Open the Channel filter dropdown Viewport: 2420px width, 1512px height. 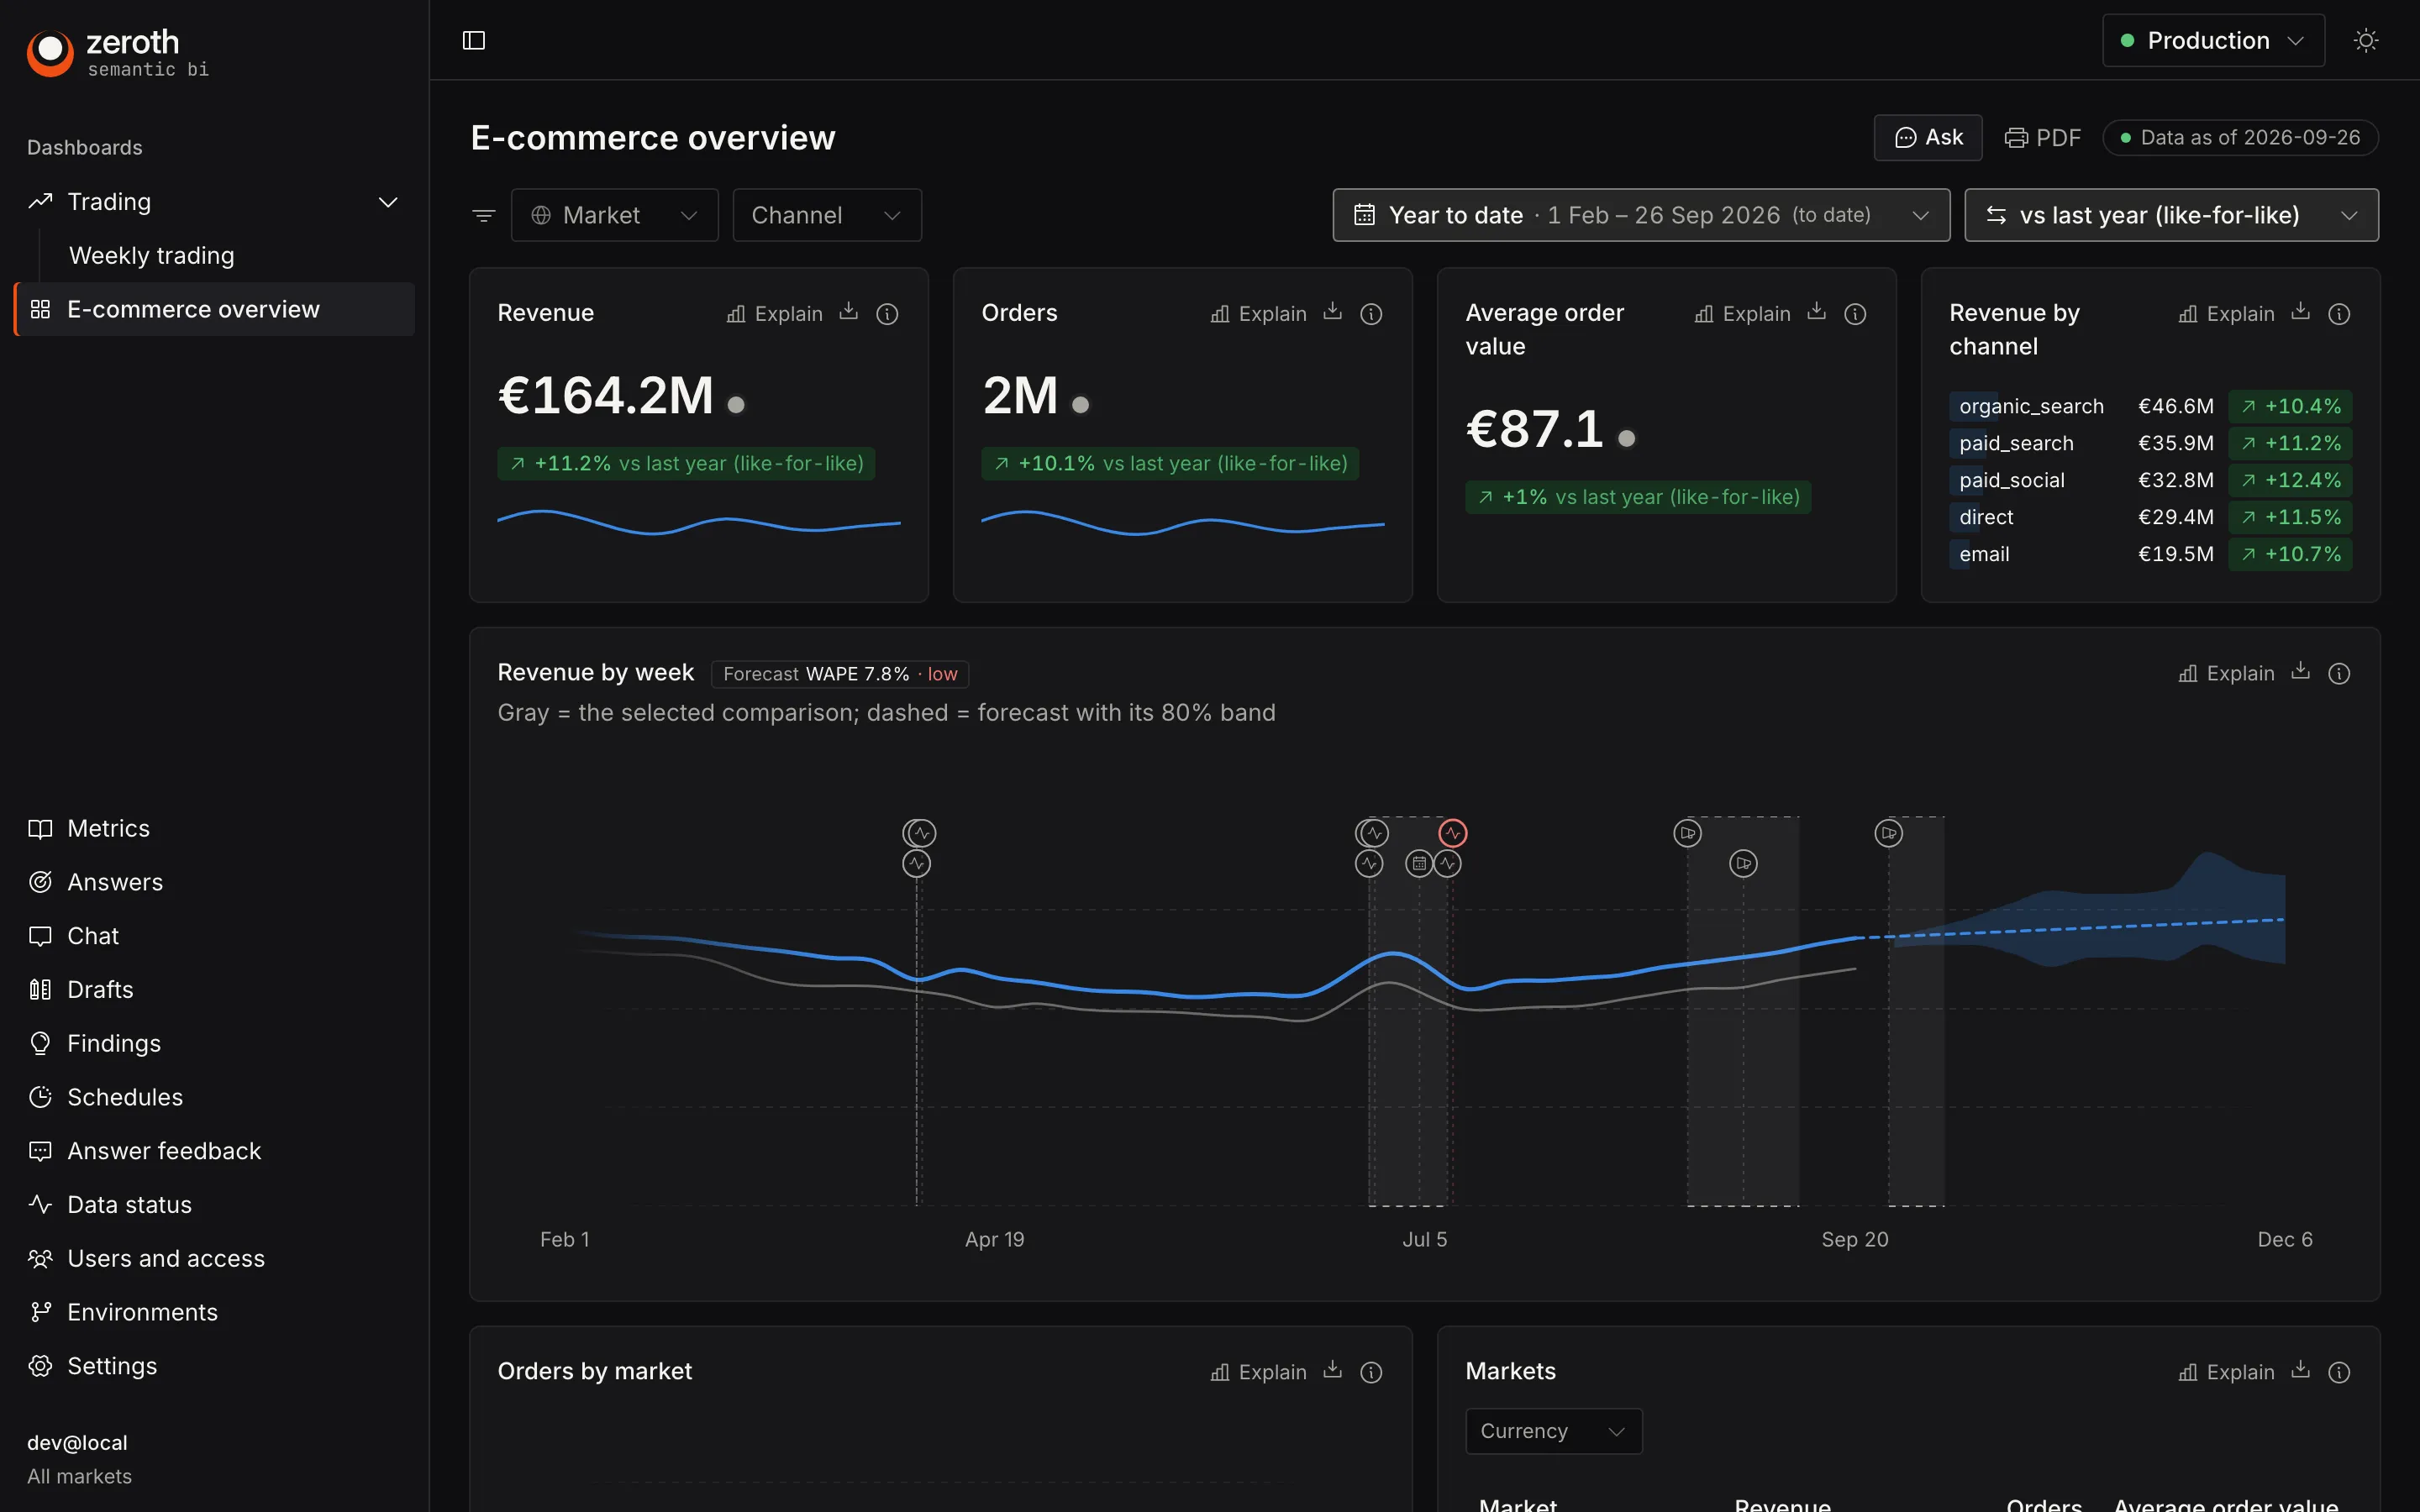click(826, 215)
